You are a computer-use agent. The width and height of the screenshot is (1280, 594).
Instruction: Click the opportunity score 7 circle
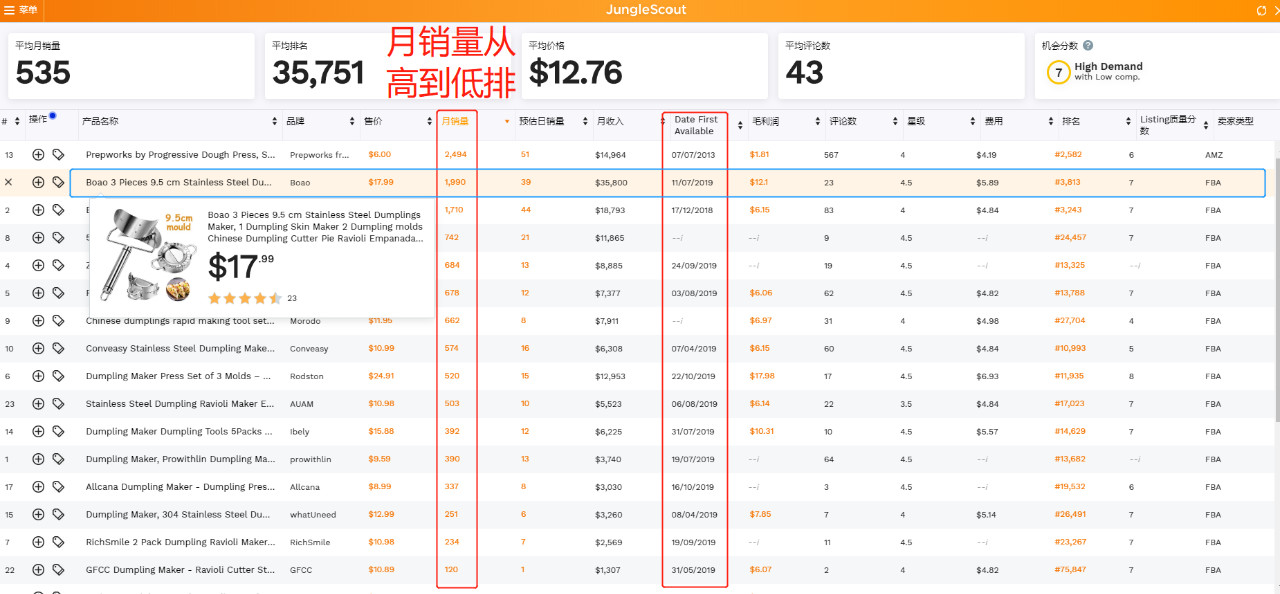click(x=1058, y=73)
